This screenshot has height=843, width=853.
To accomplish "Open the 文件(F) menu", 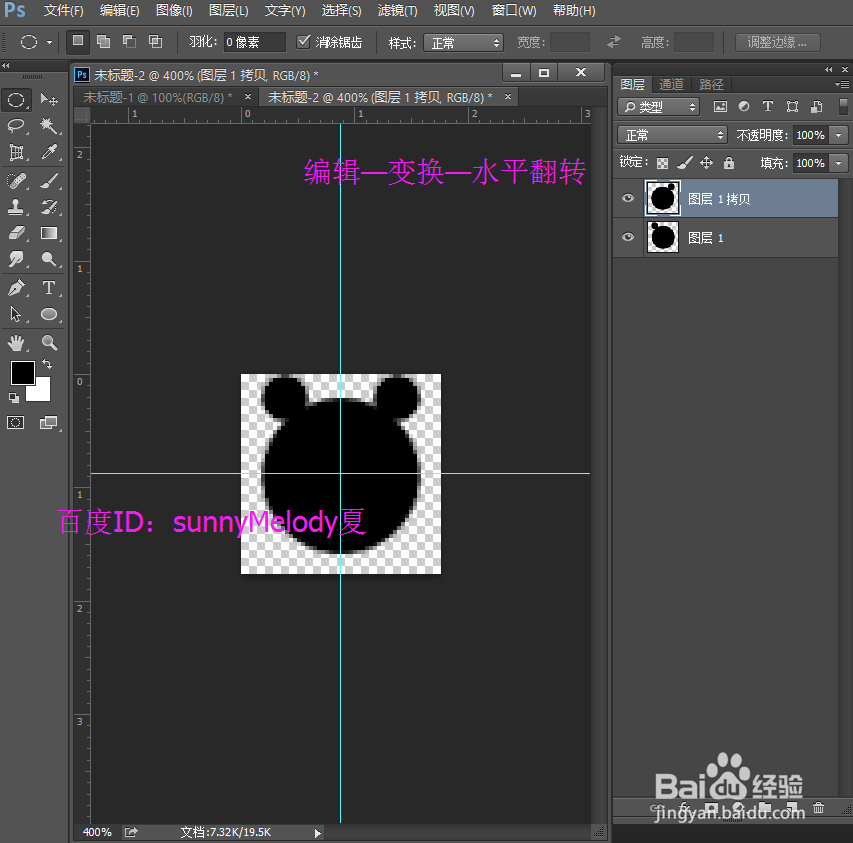I will [x=64, y=11].
